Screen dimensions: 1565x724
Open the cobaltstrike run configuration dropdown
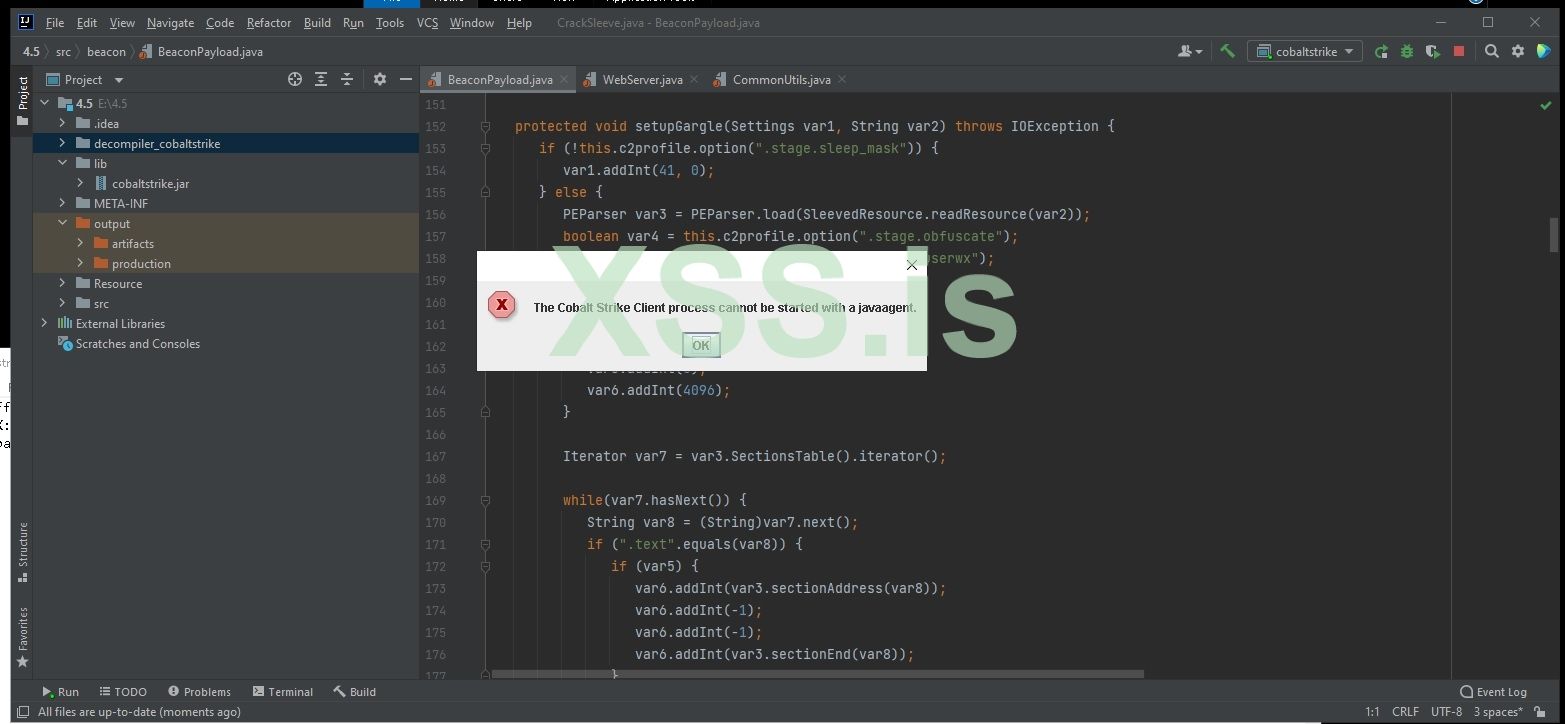[x=1307, y=51]
